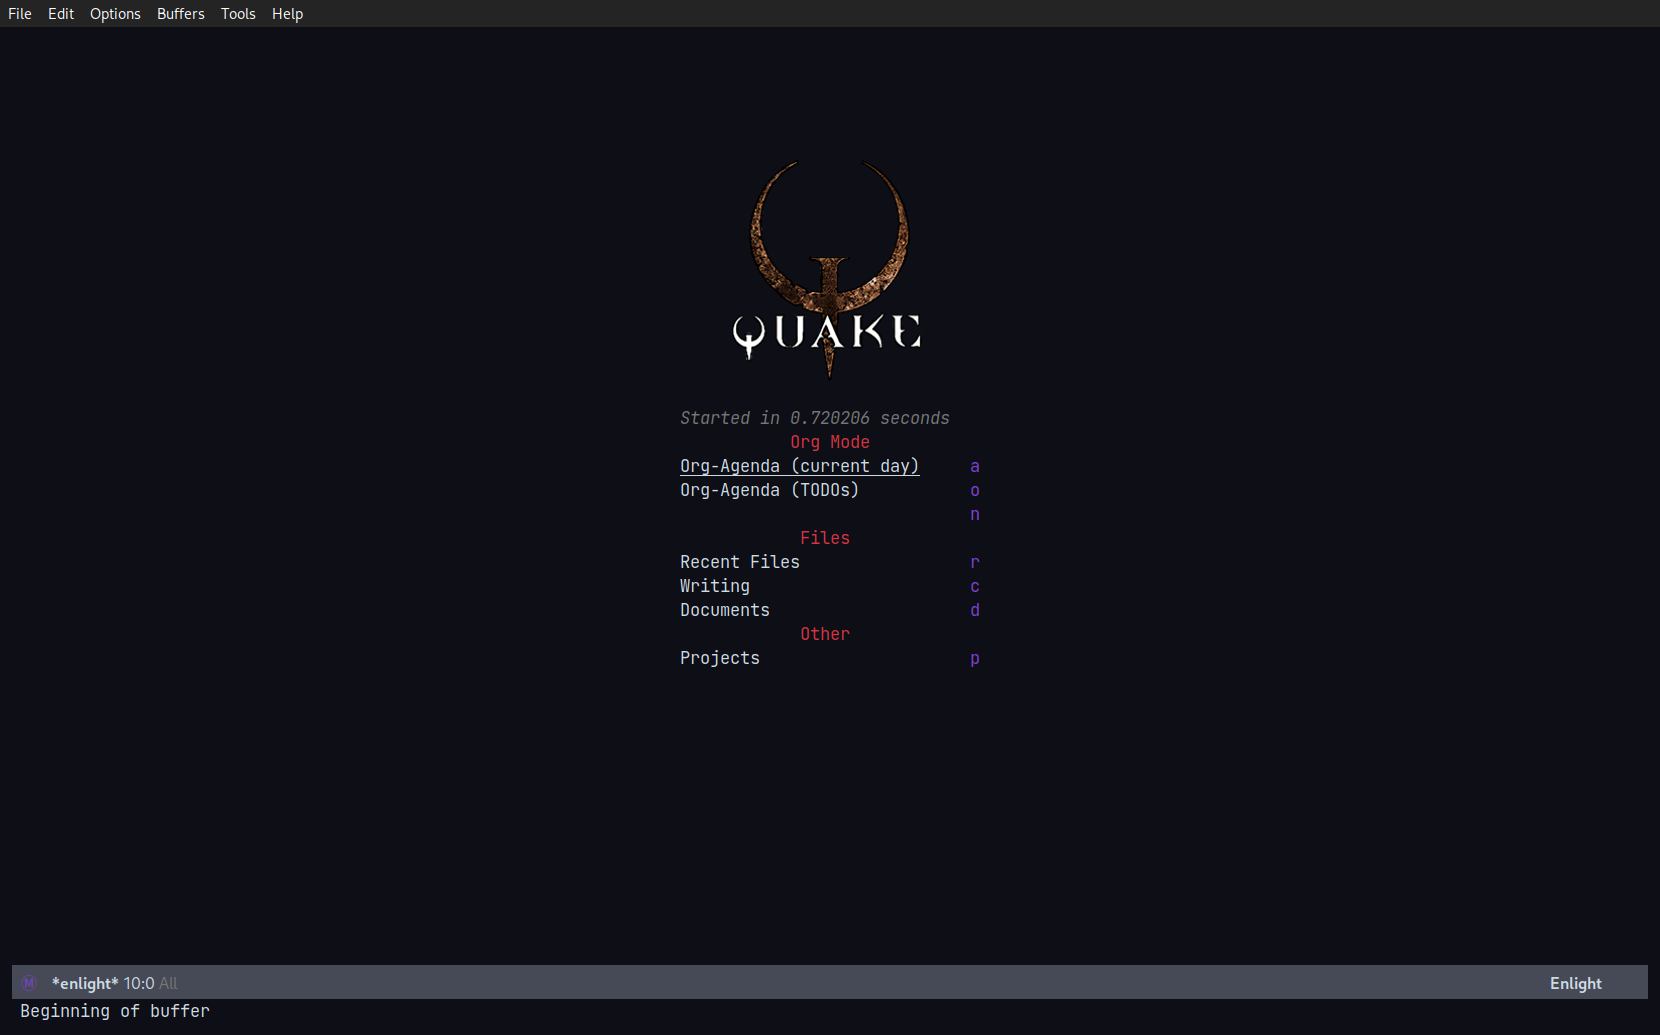Open the Writing entry
This screenshot has width=1660, height=1035.
715,586
